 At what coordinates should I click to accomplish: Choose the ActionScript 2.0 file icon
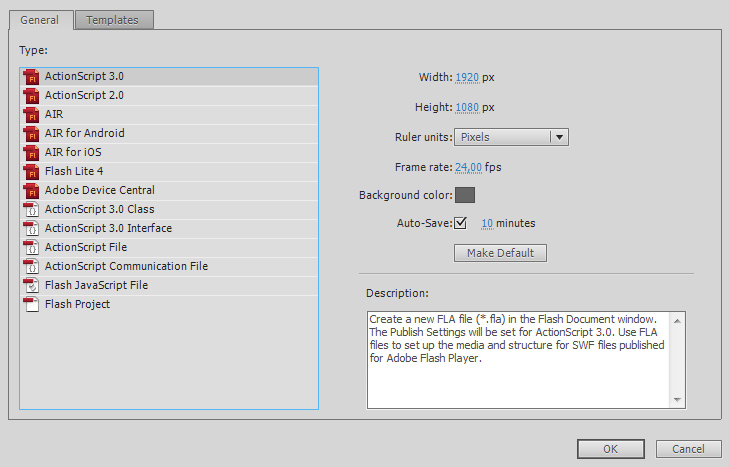coord(30,95)
